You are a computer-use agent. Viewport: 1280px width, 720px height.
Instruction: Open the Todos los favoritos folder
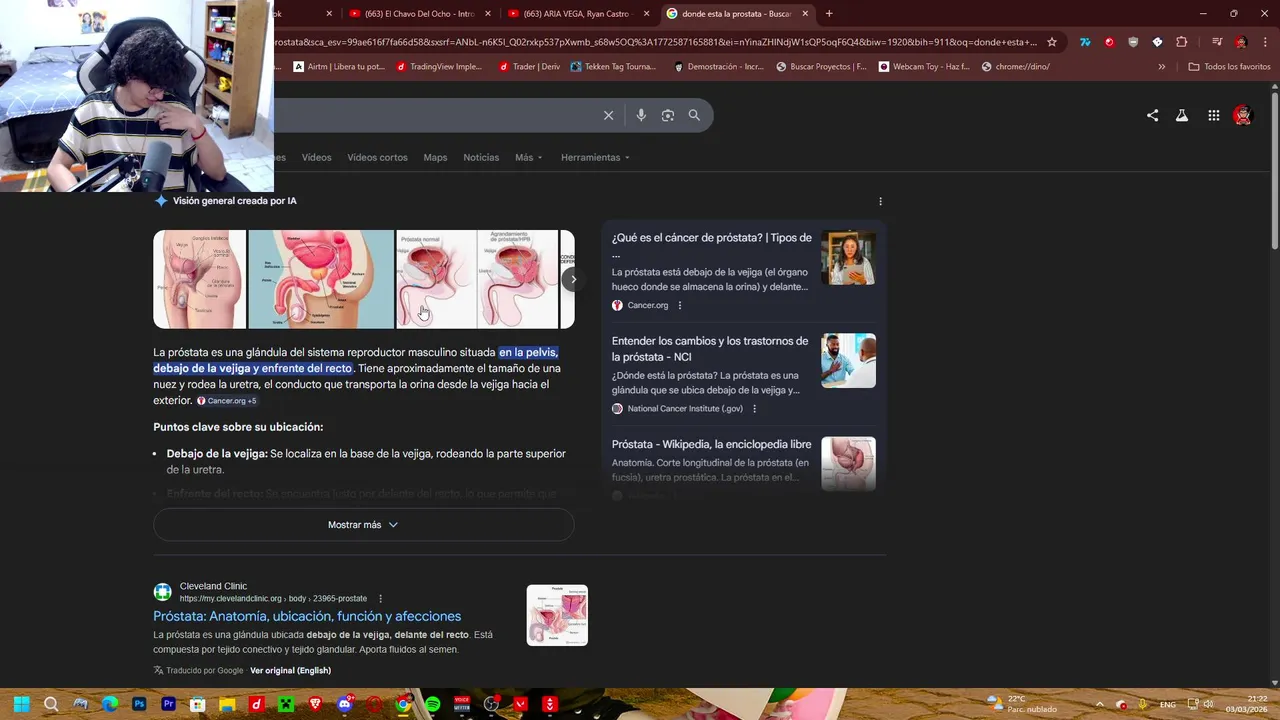point(1229,67)
